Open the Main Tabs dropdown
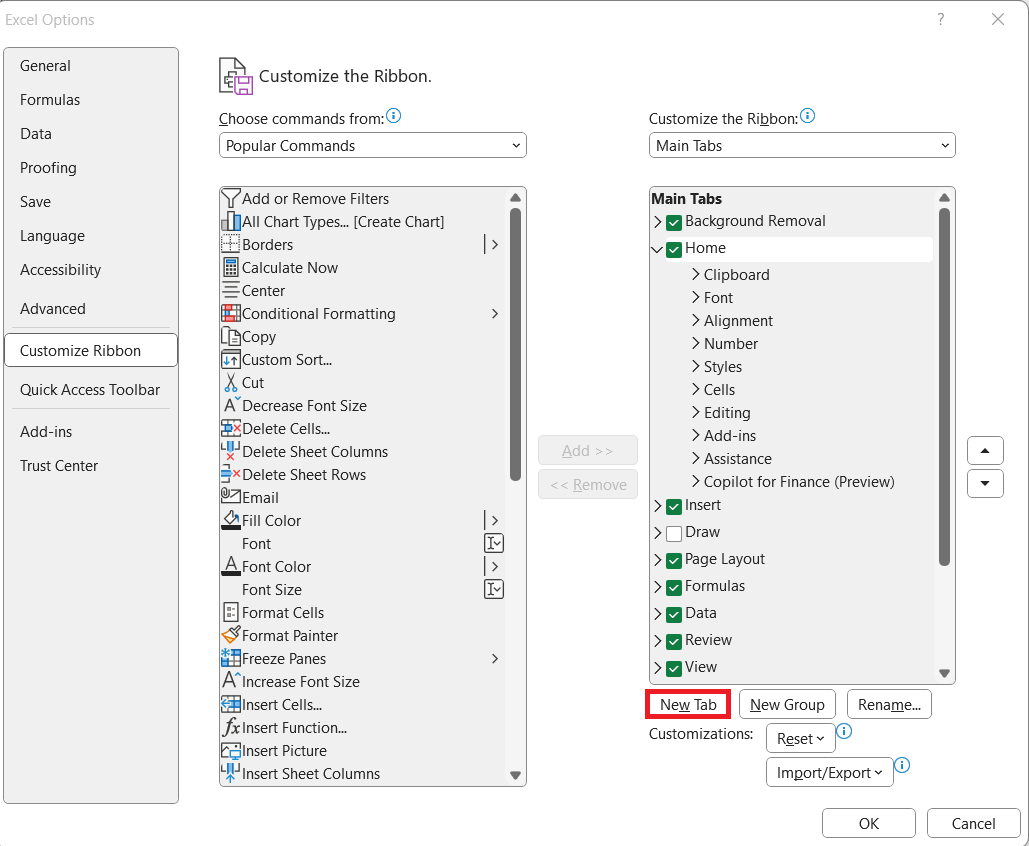 click(x=802, y=146)
